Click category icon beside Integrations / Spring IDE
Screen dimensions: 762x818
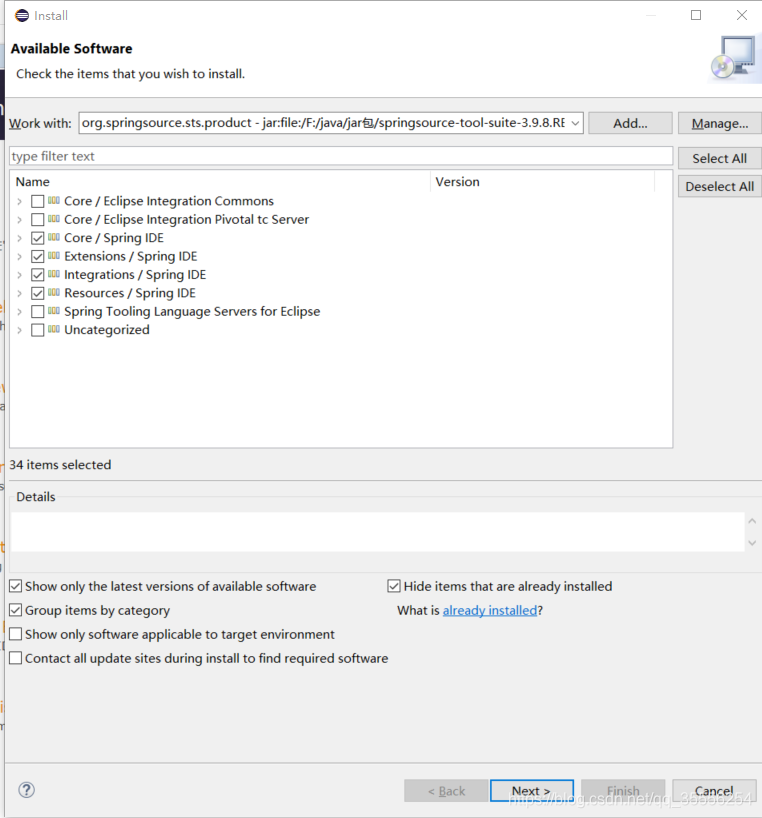pyautogui.click(x=54, y=274)
